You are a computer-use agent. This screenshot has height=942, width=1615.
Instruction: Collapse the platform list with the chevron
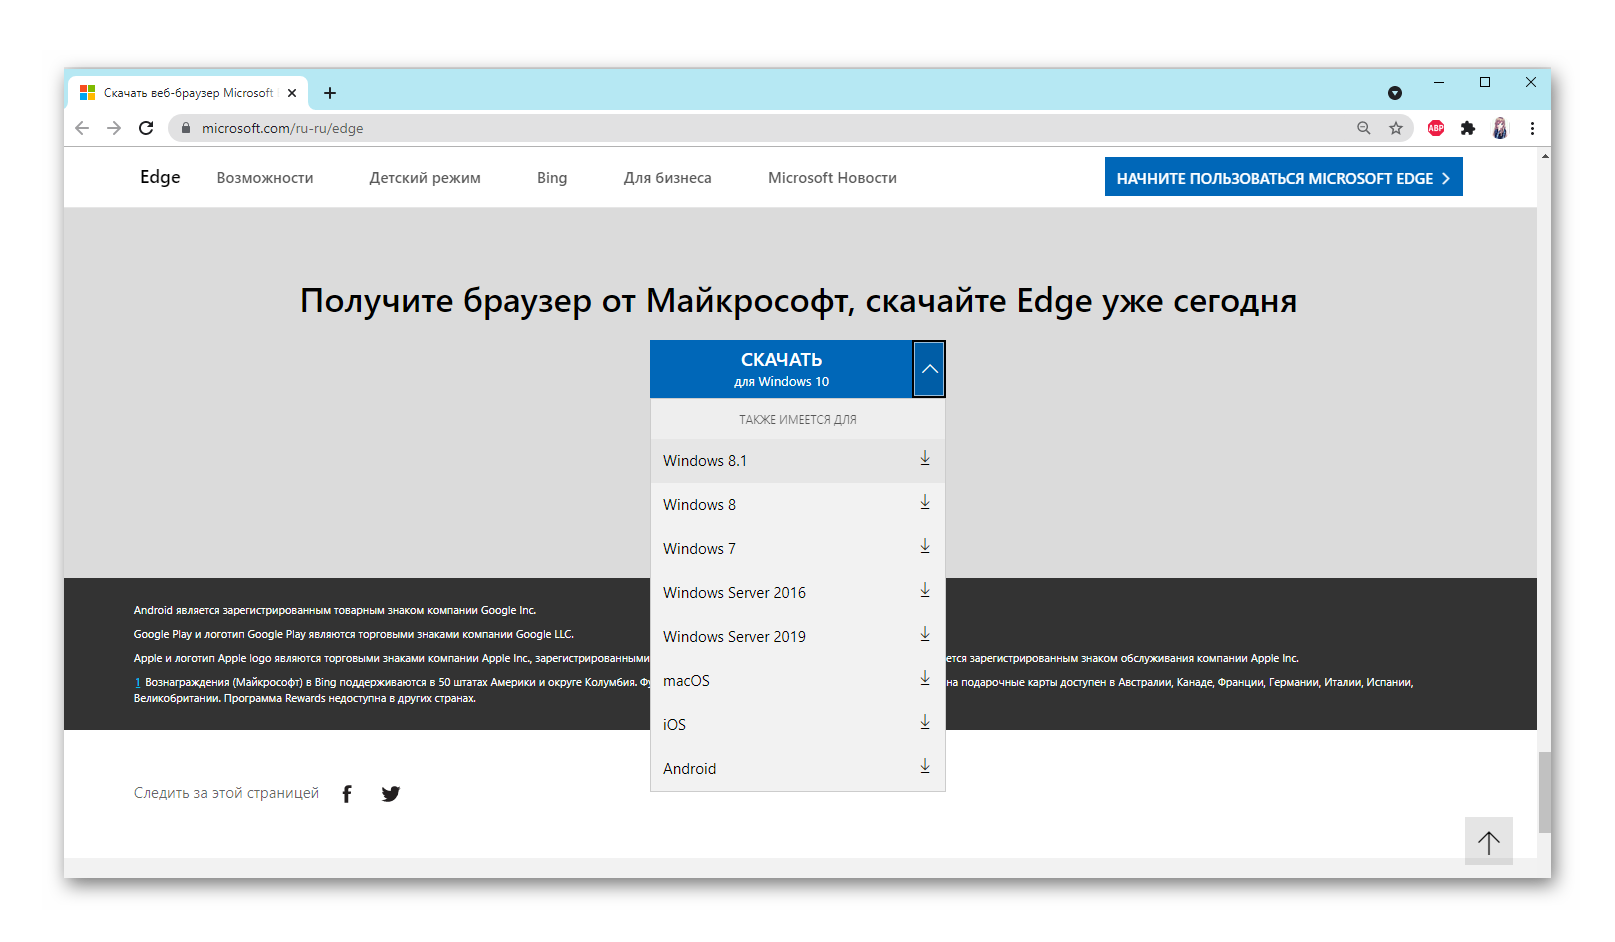[929, 369]
